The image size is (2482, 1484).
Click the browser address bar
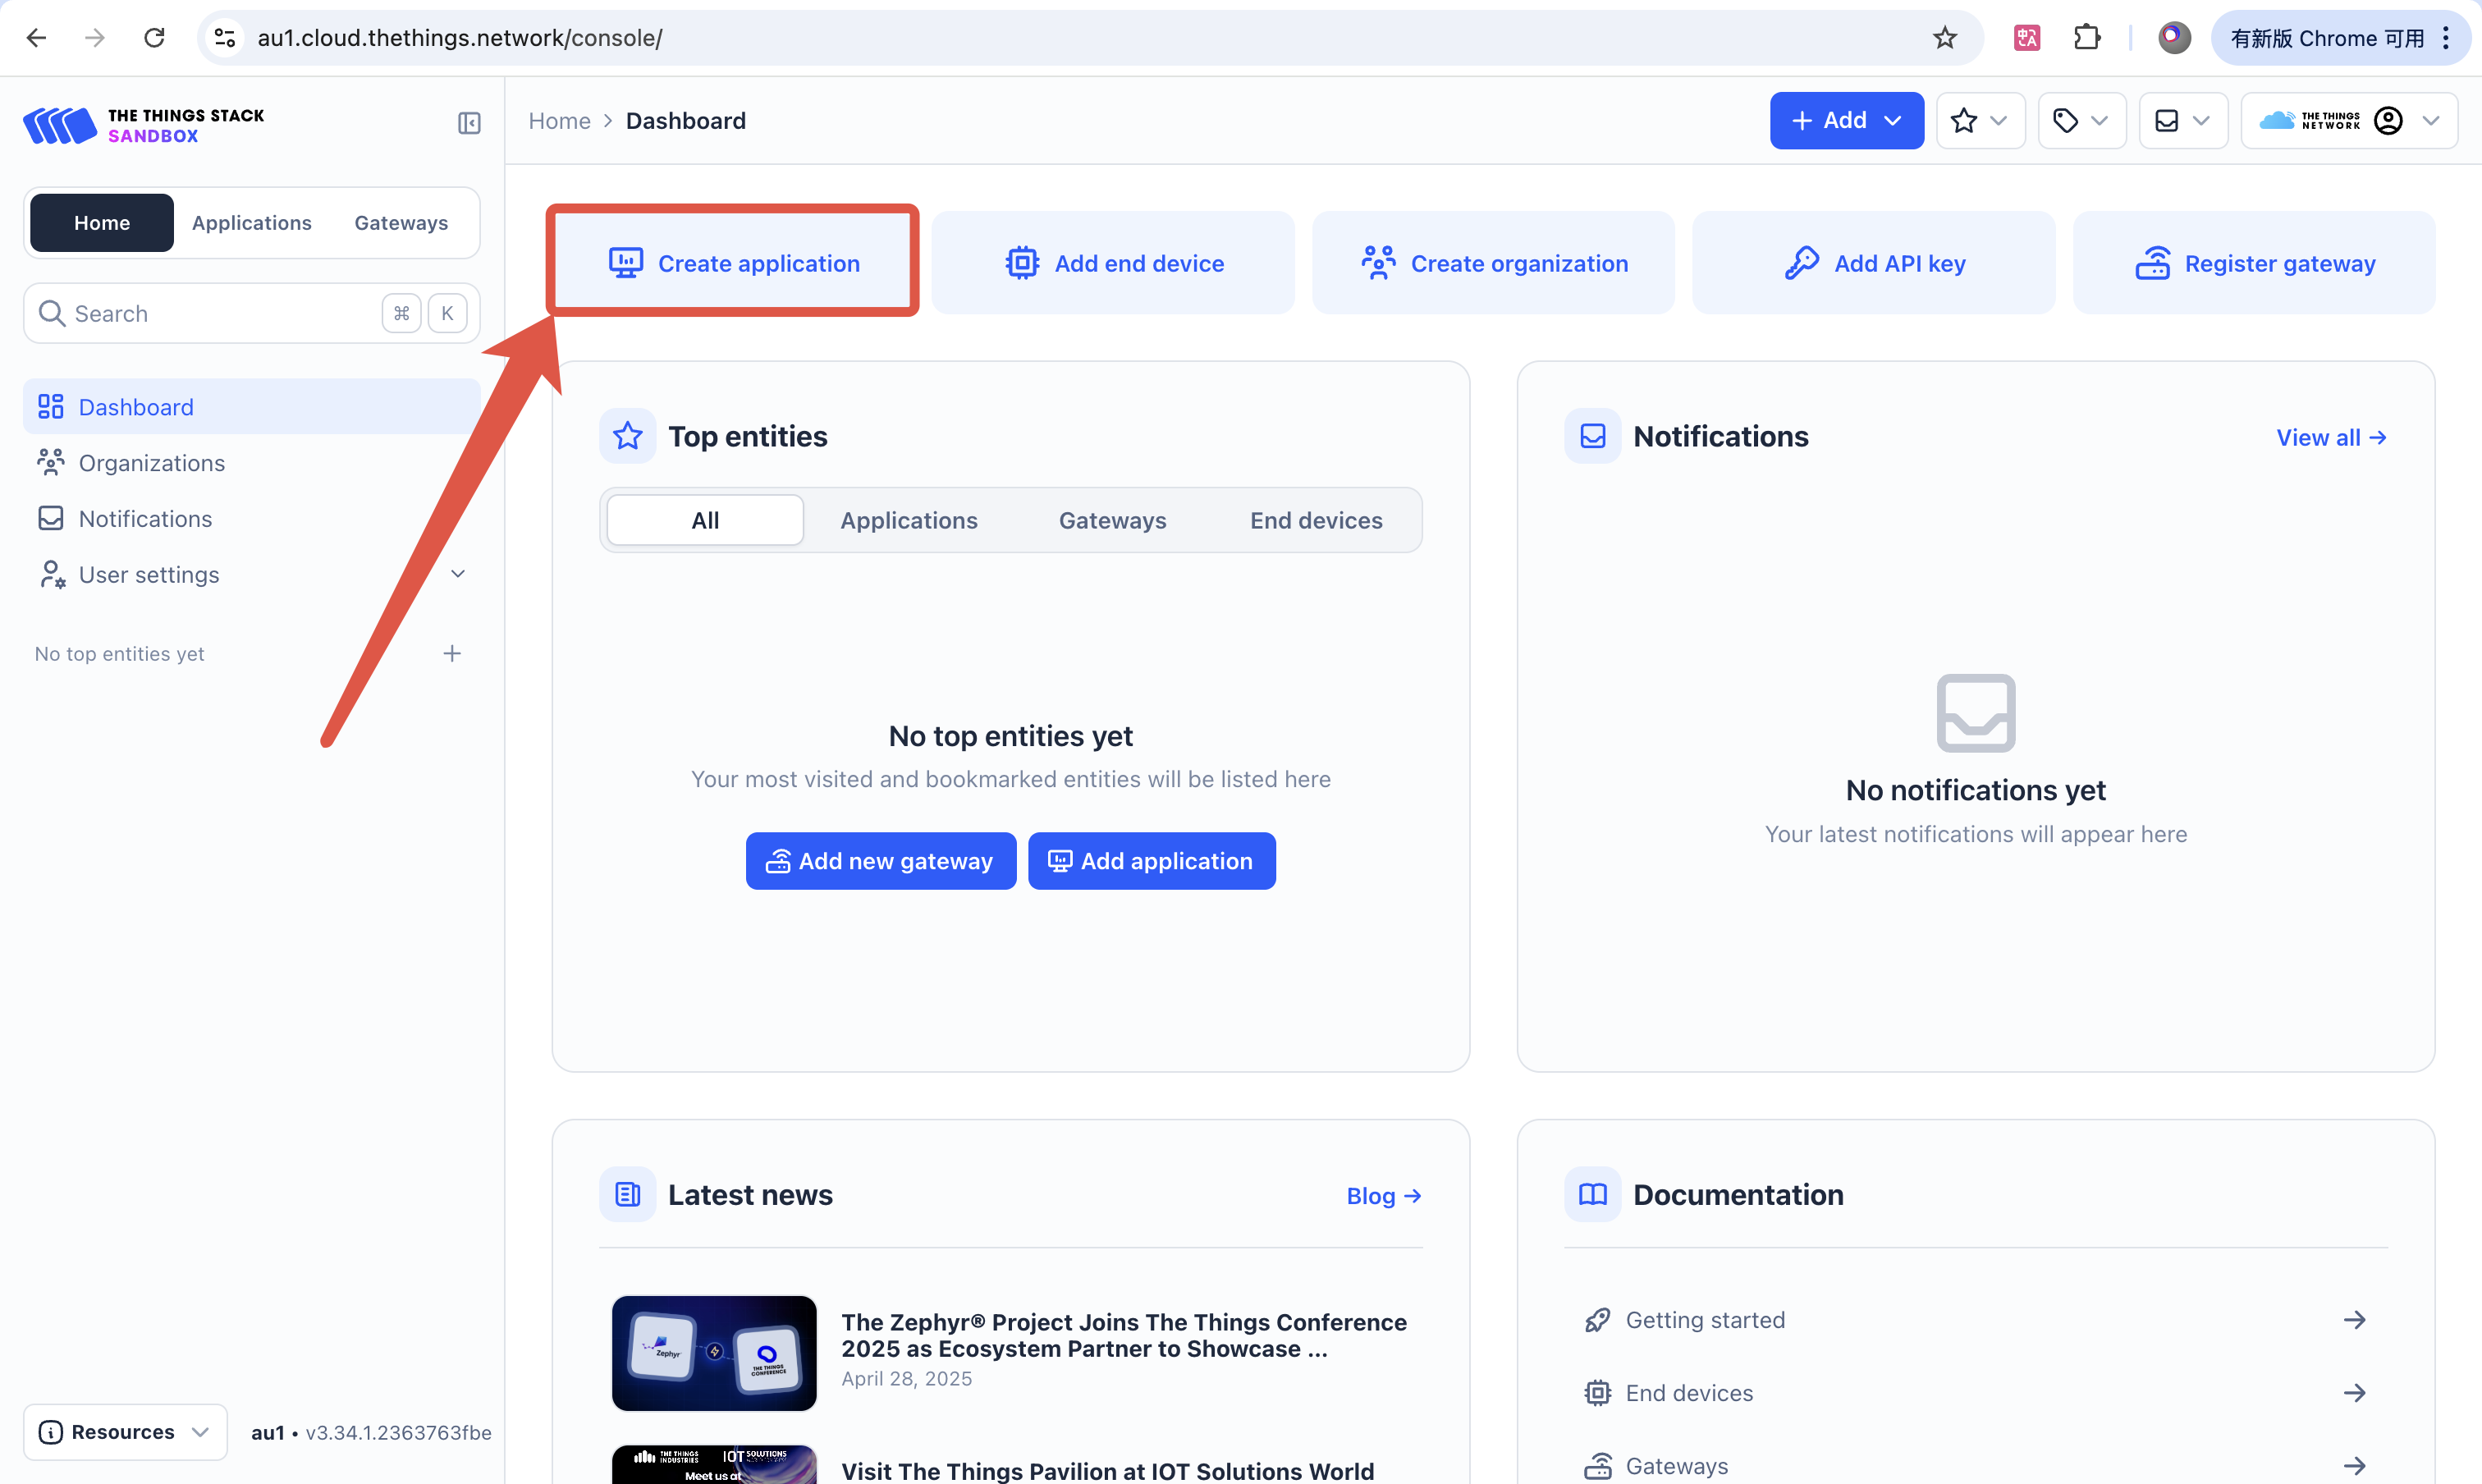(x=1090, y=38)
